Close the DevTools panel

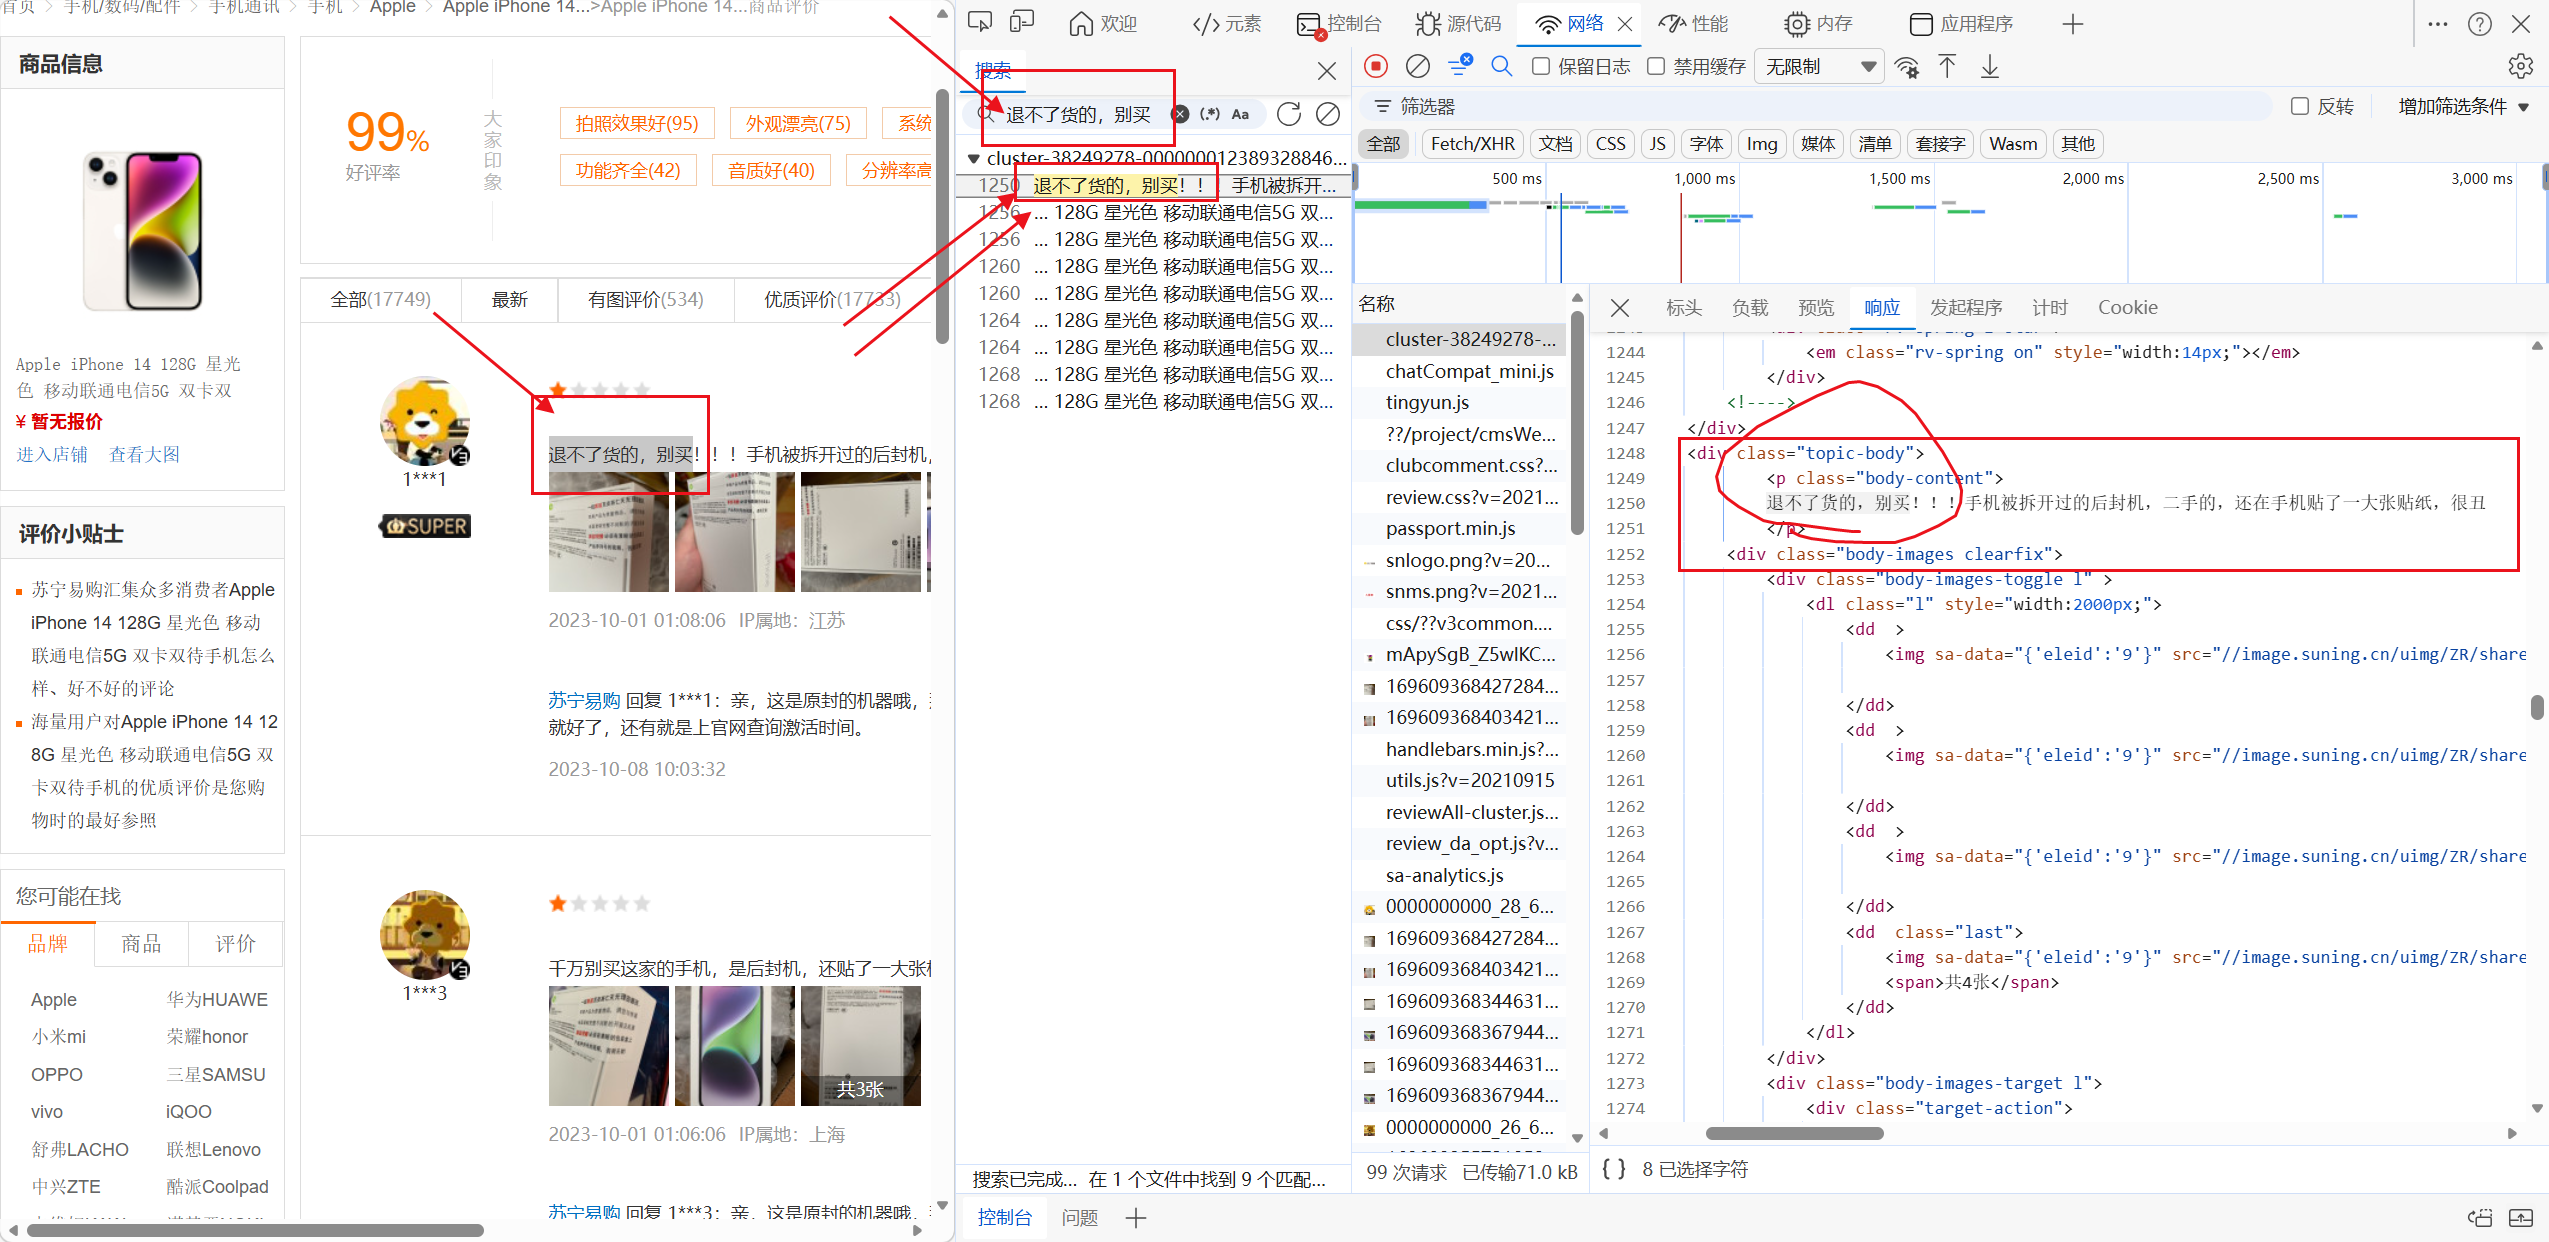coord(2521,24)
